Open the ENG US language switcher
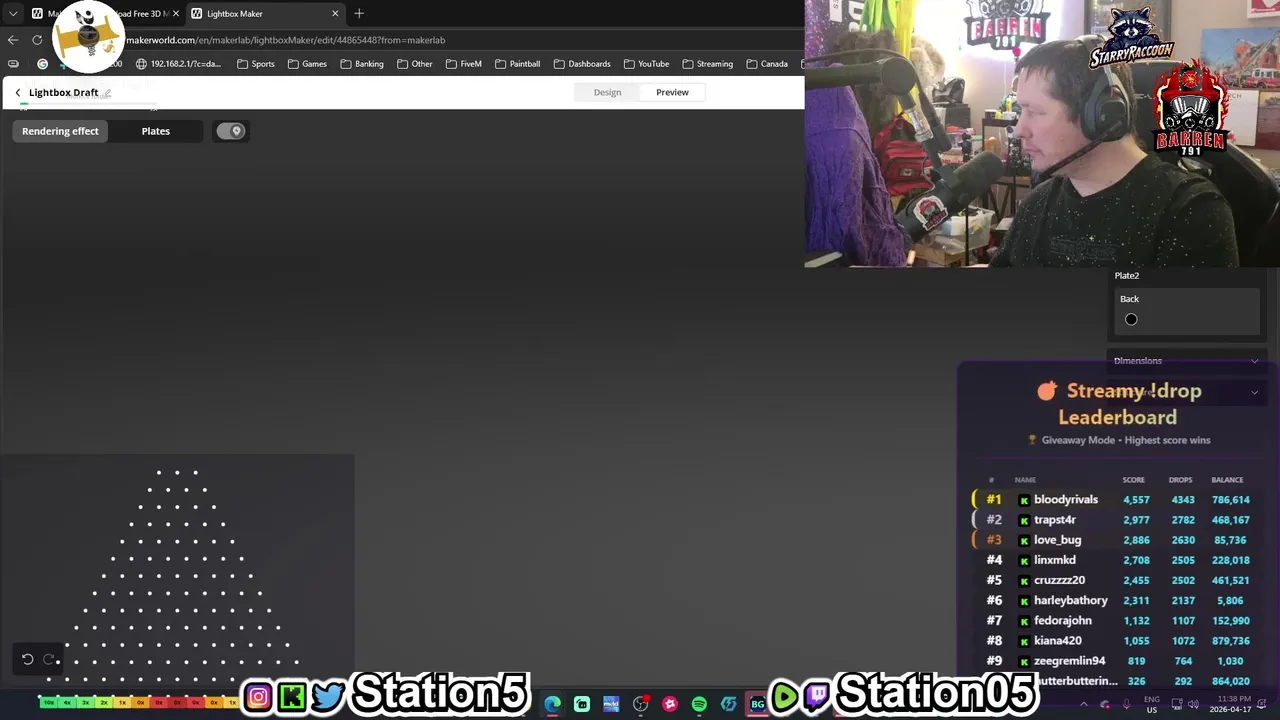1280x720 pixels. (1152, 704)
